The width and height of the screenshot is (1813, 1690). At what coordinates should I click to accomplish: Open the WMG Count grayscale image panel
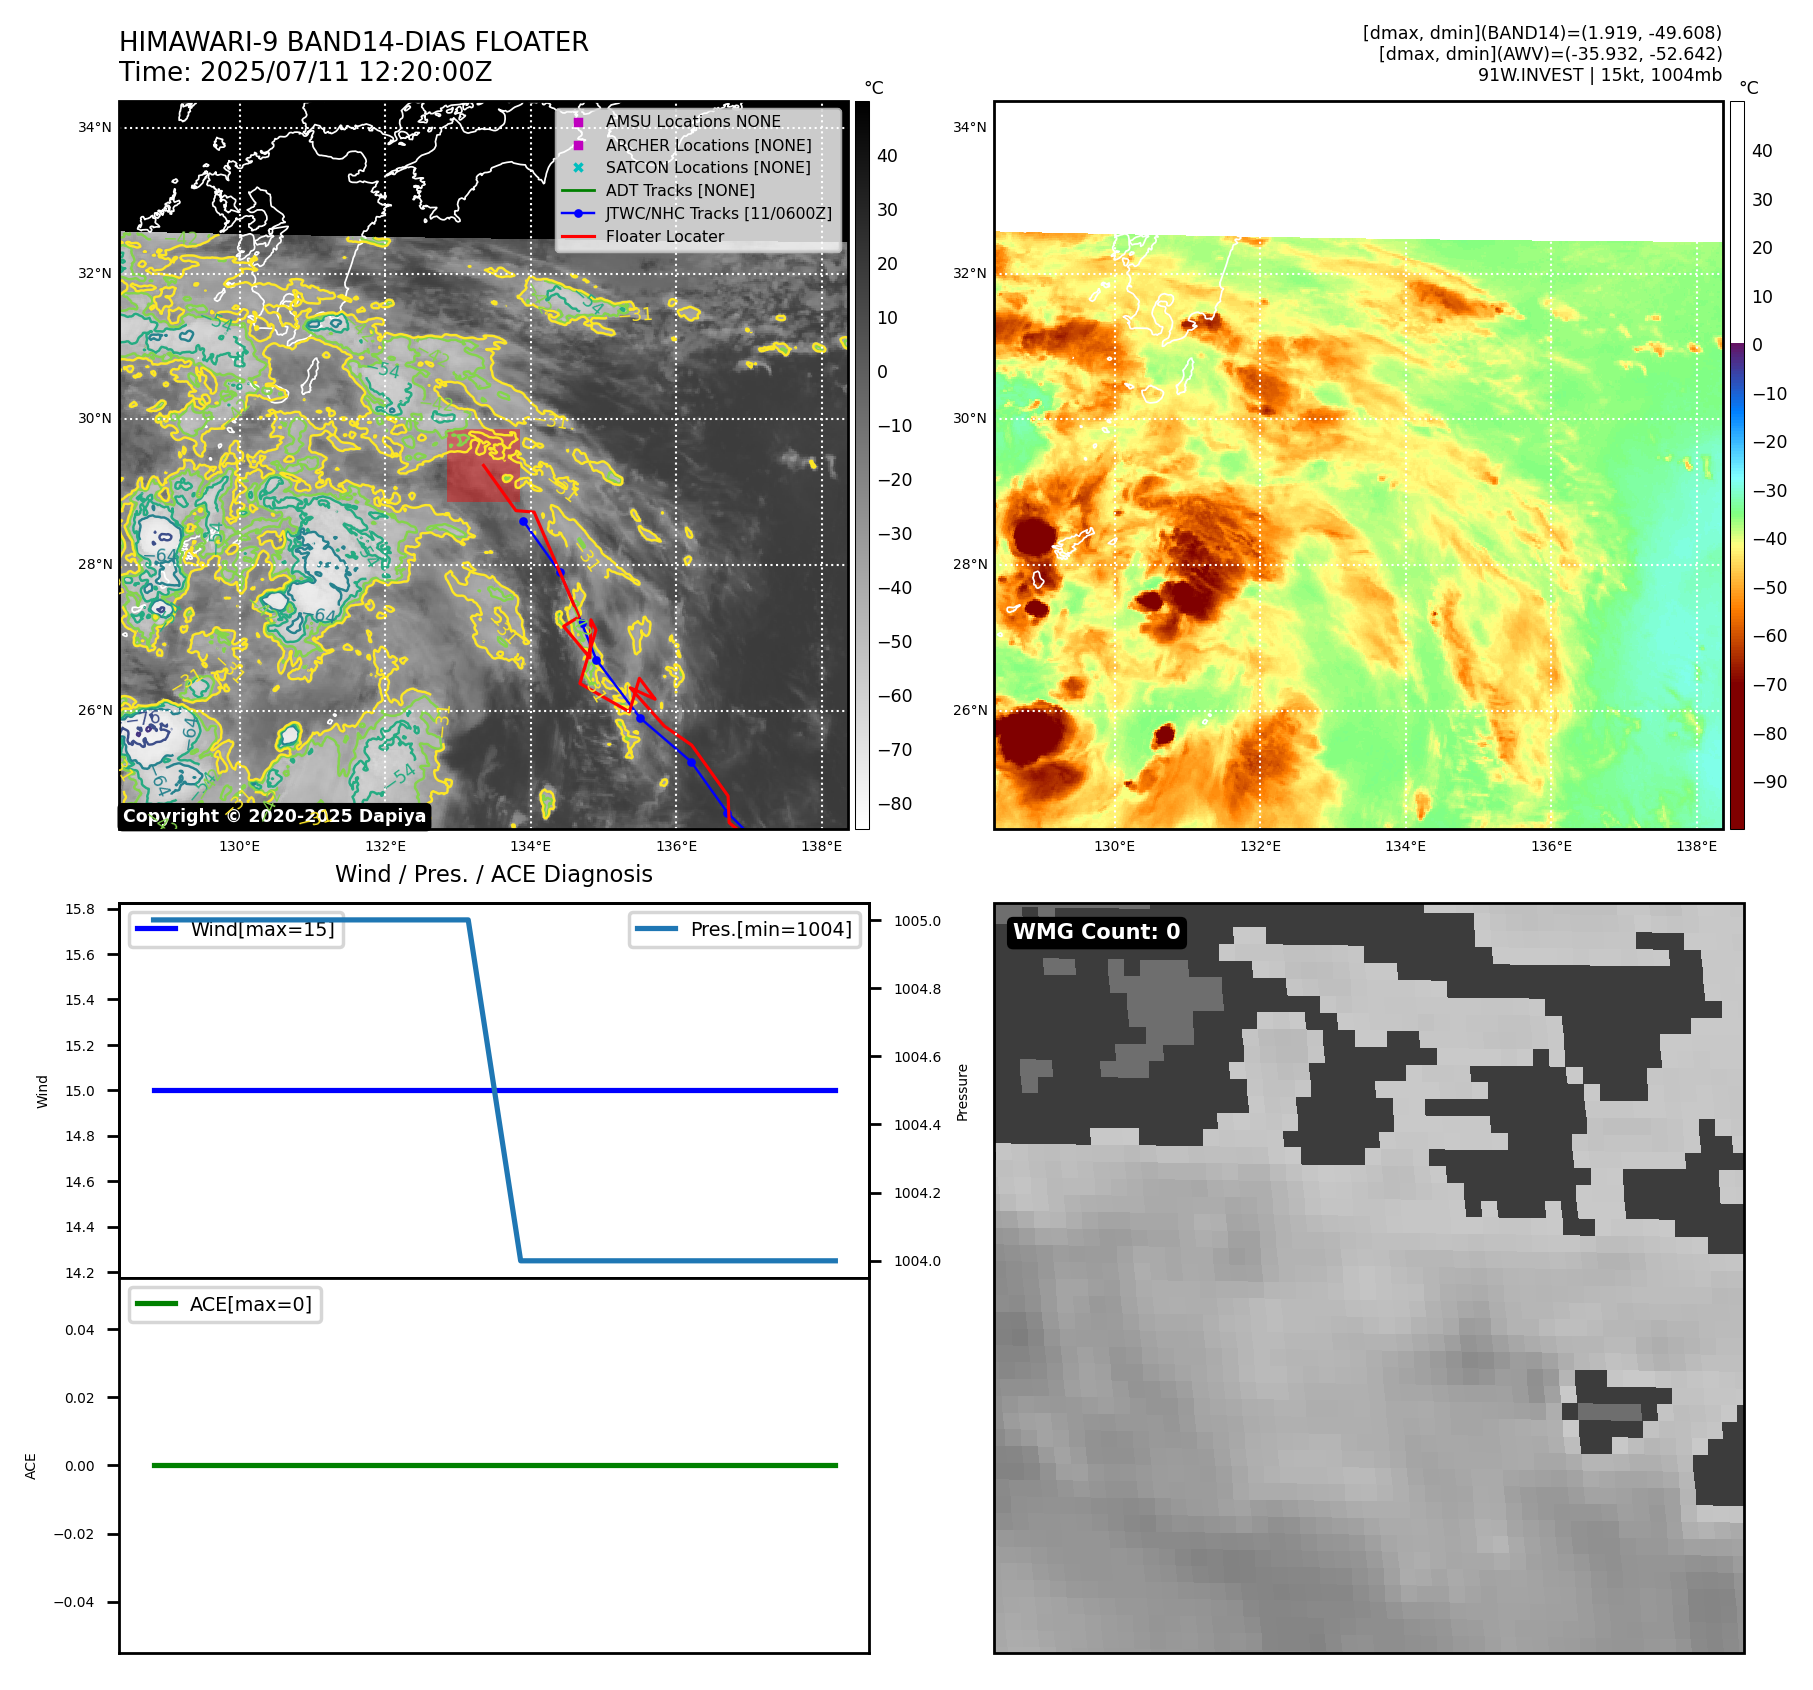[1369, 1278]
